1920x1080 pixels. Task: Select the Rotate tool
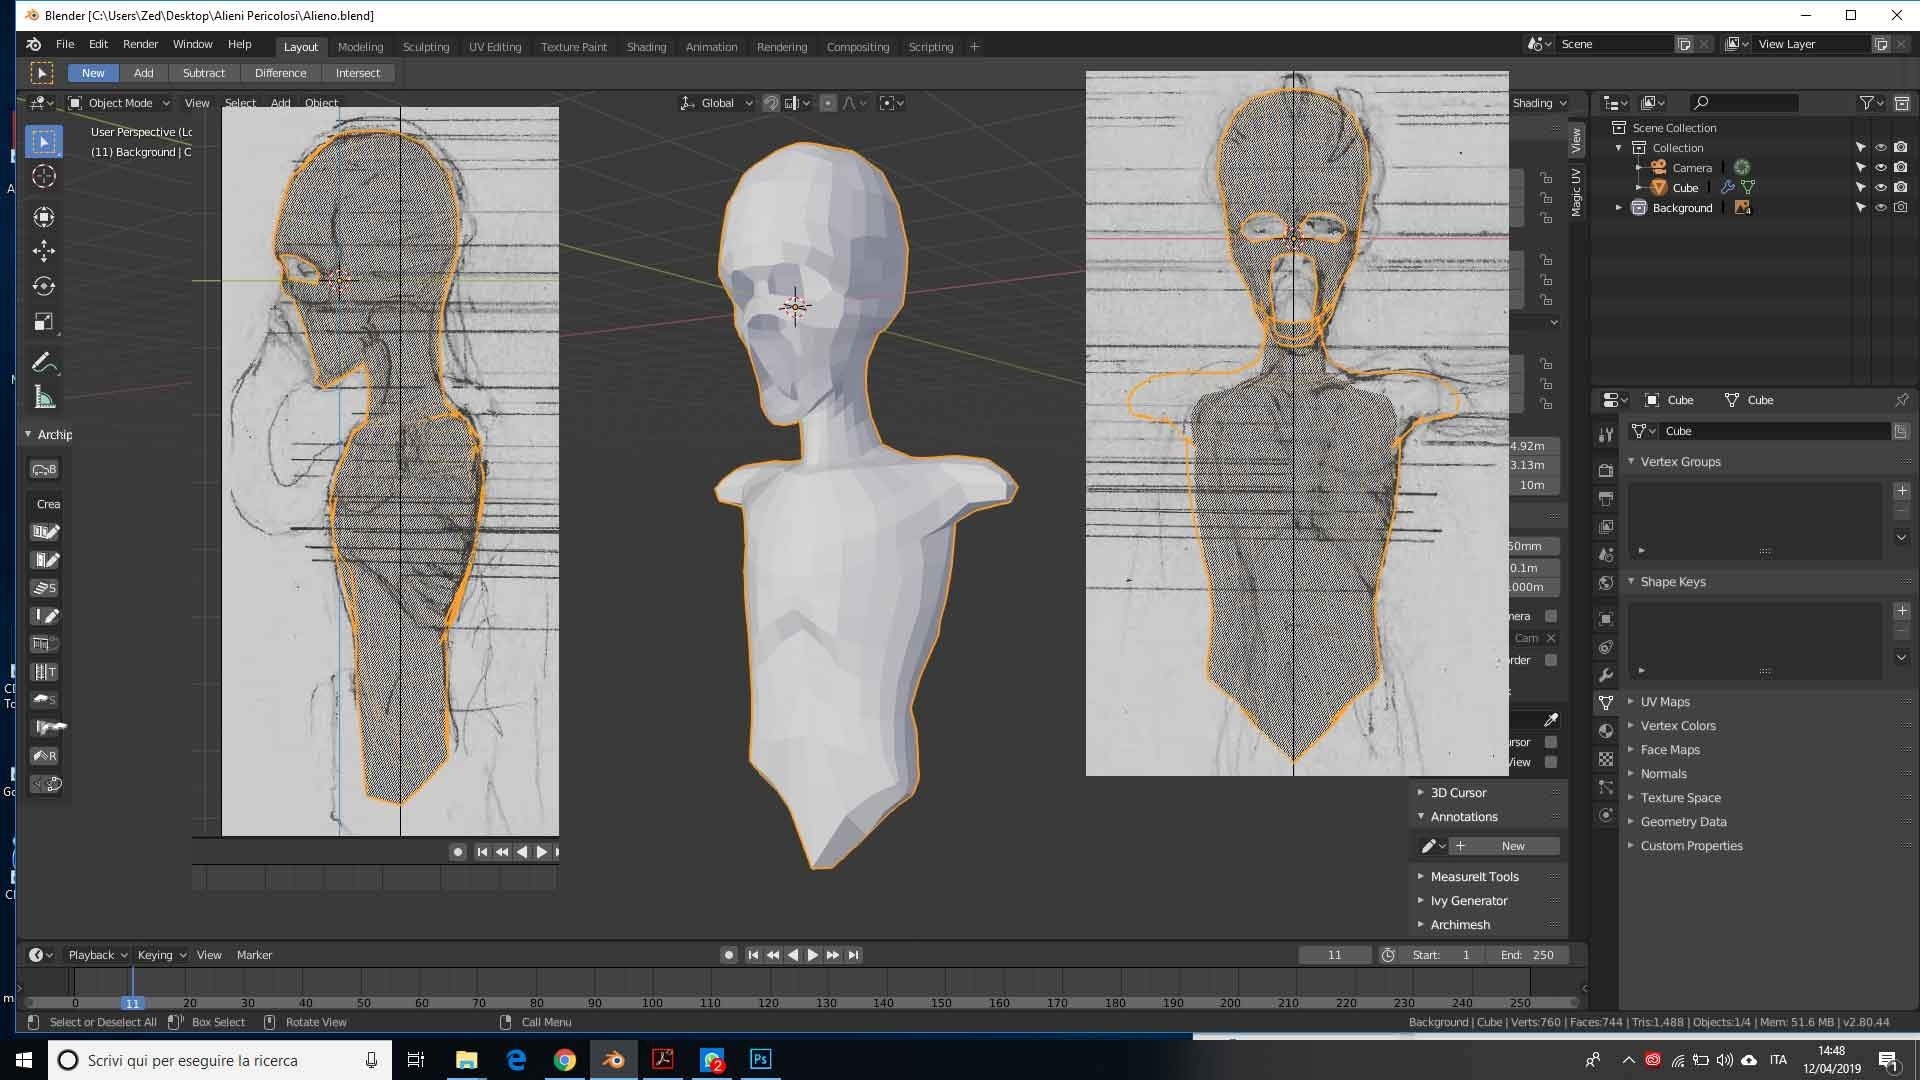(44, 286)
